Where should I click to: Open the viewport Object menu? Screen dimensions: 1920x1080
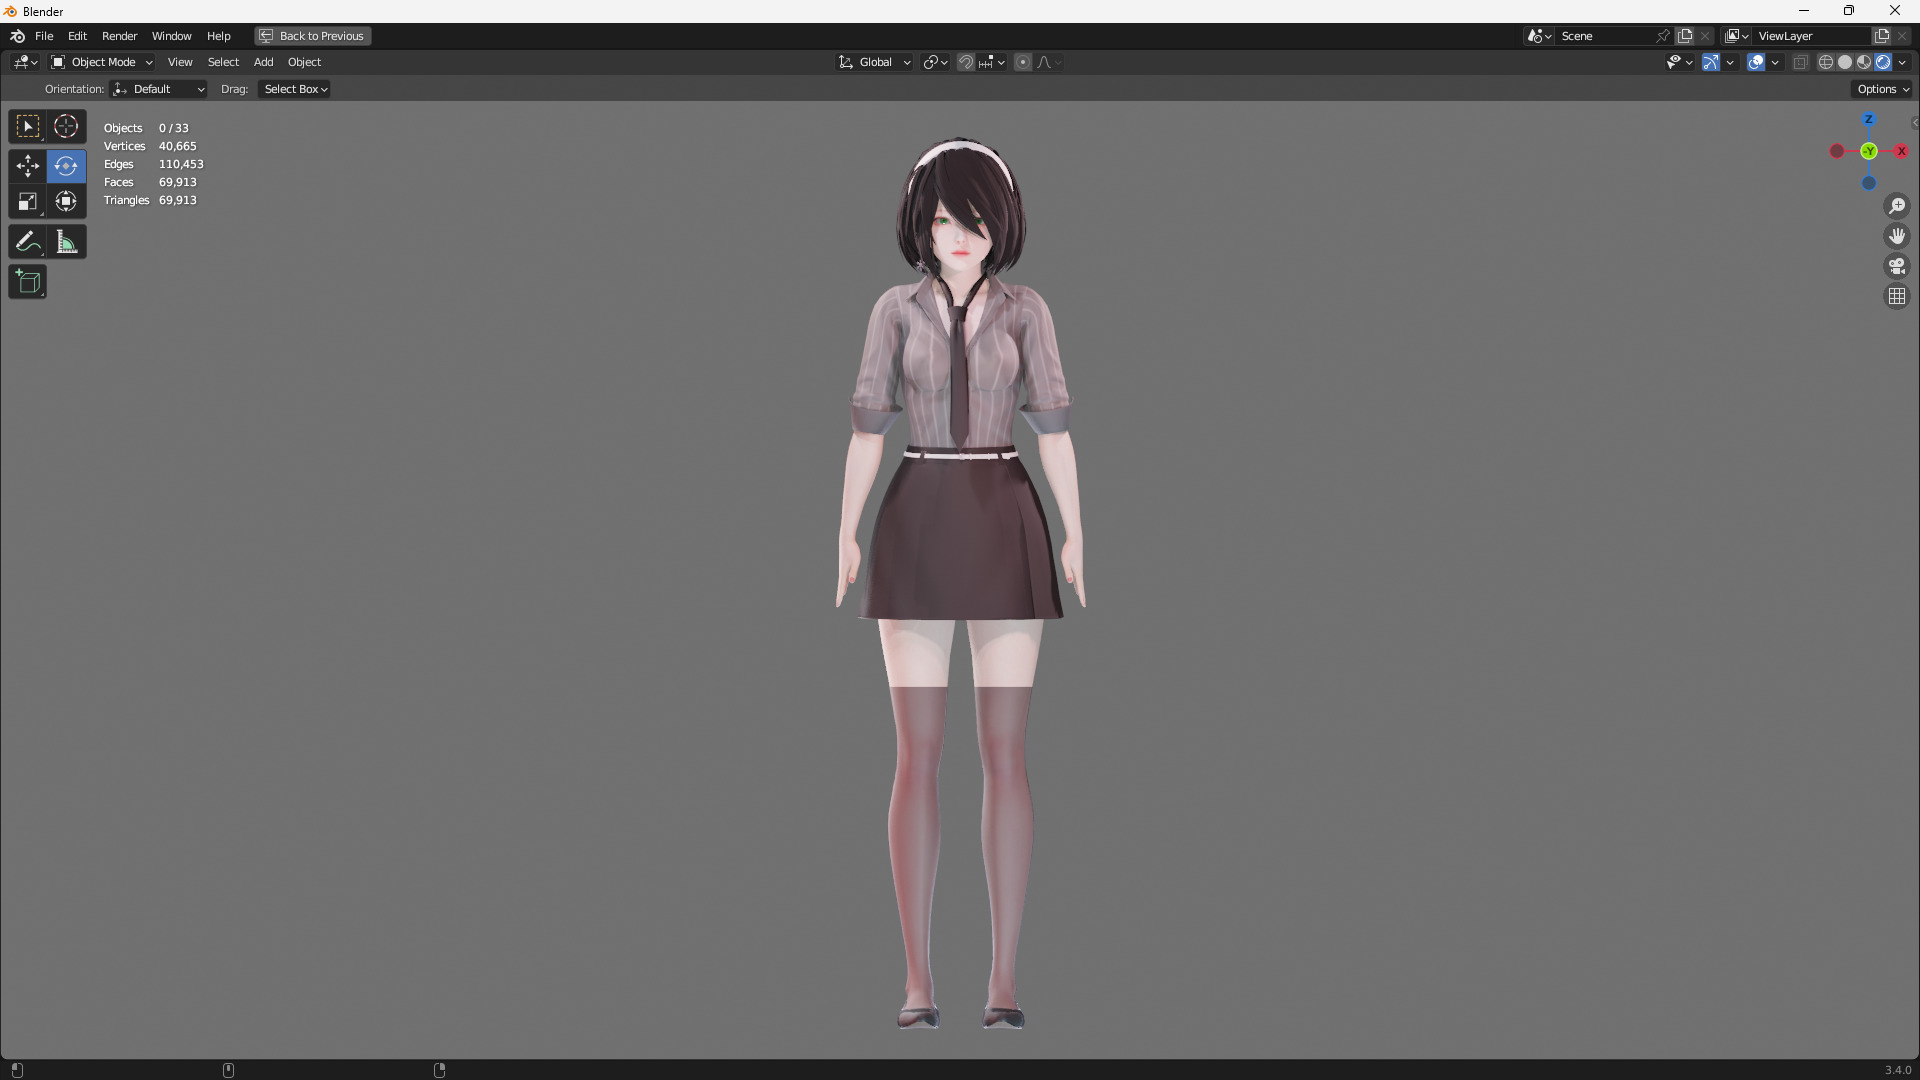coord(305,62)
